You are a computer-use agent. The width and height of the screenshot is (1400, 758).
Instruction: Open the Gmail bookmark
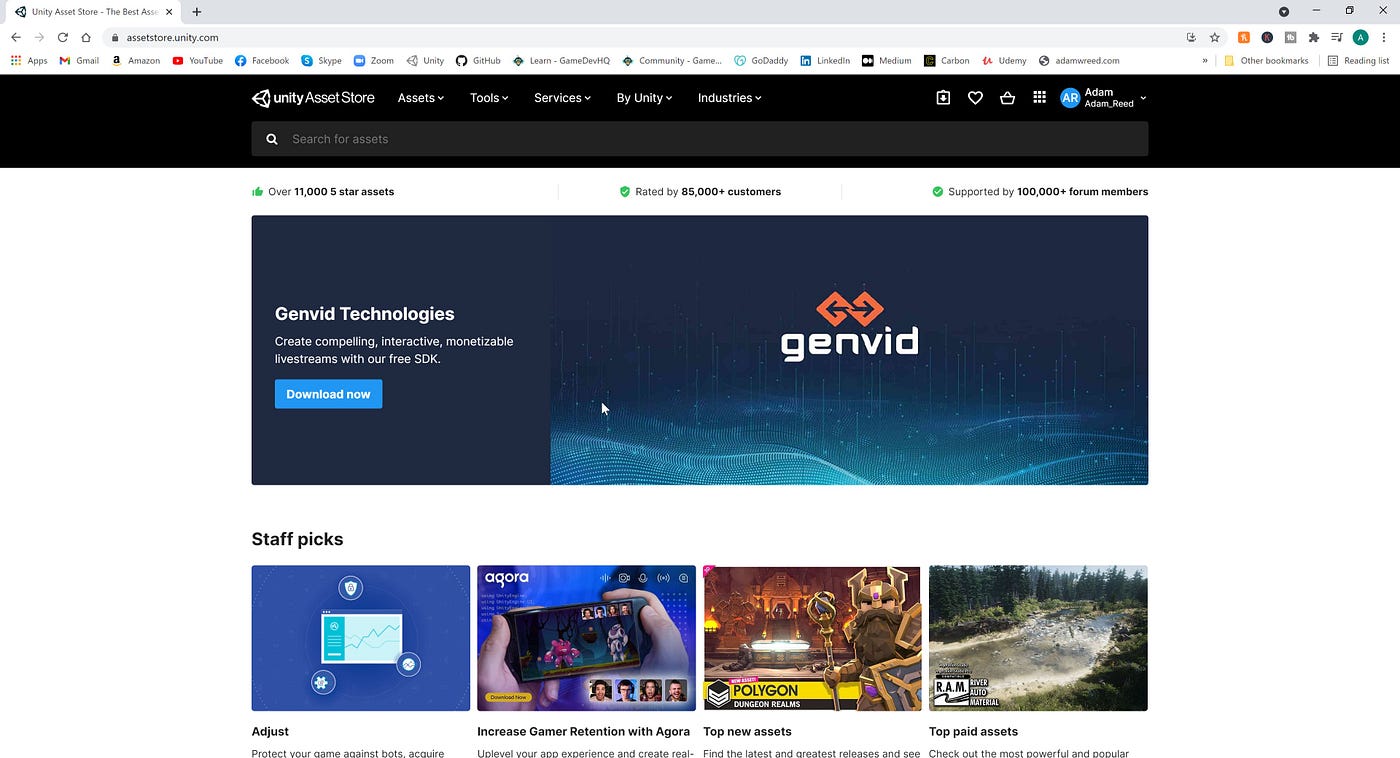(x=79, y=61)
